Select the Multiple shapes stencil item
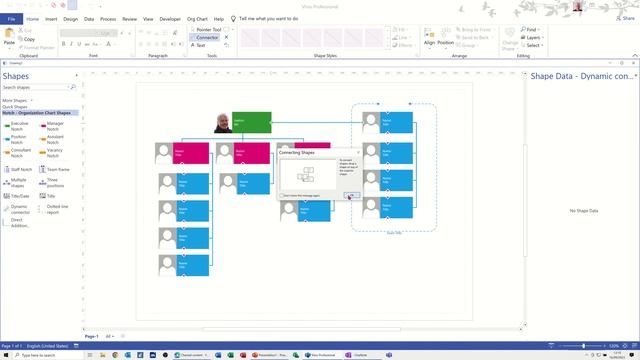Viewport: 640px width, 360px height. point(16,183)
